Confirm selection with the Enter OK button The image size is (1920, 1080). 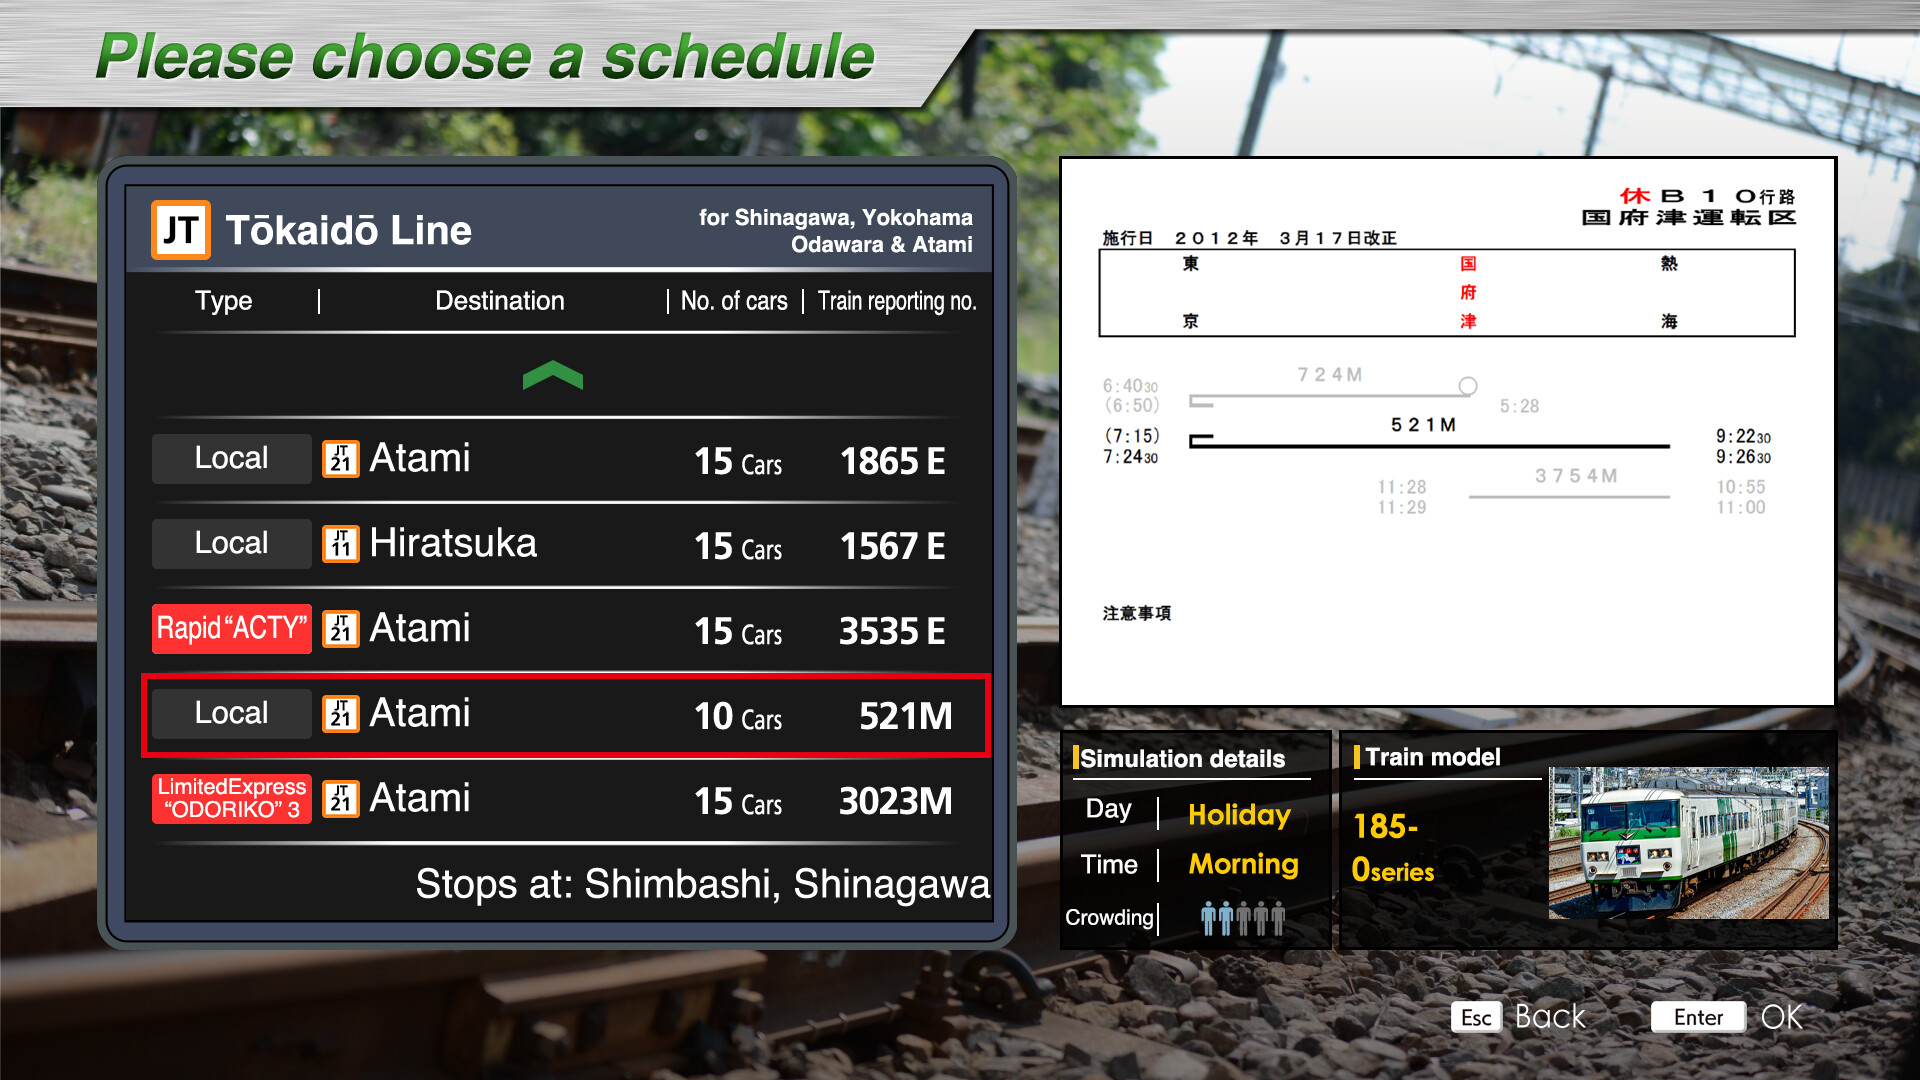pyautogui.click(x=1698, y=1017)
